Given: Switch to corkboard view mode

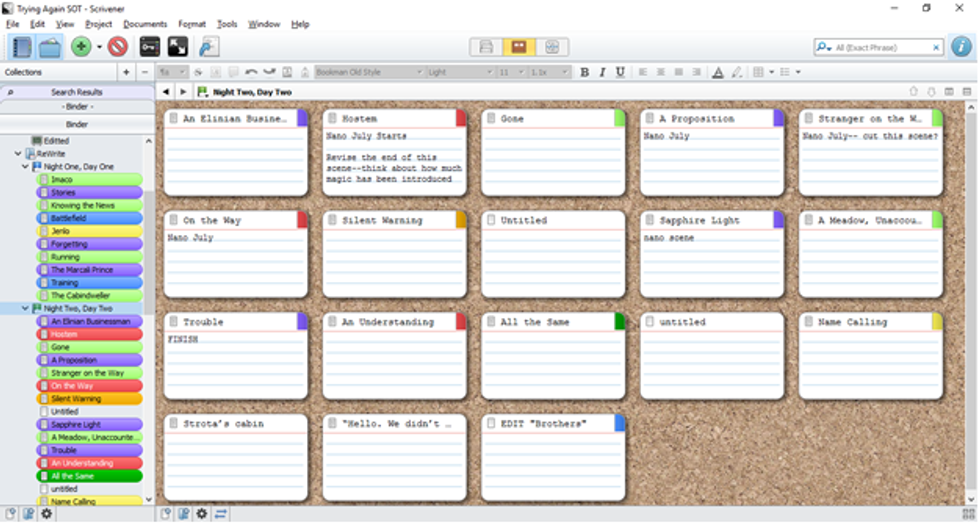Looking at the screenshot, I should click(519, 47).
